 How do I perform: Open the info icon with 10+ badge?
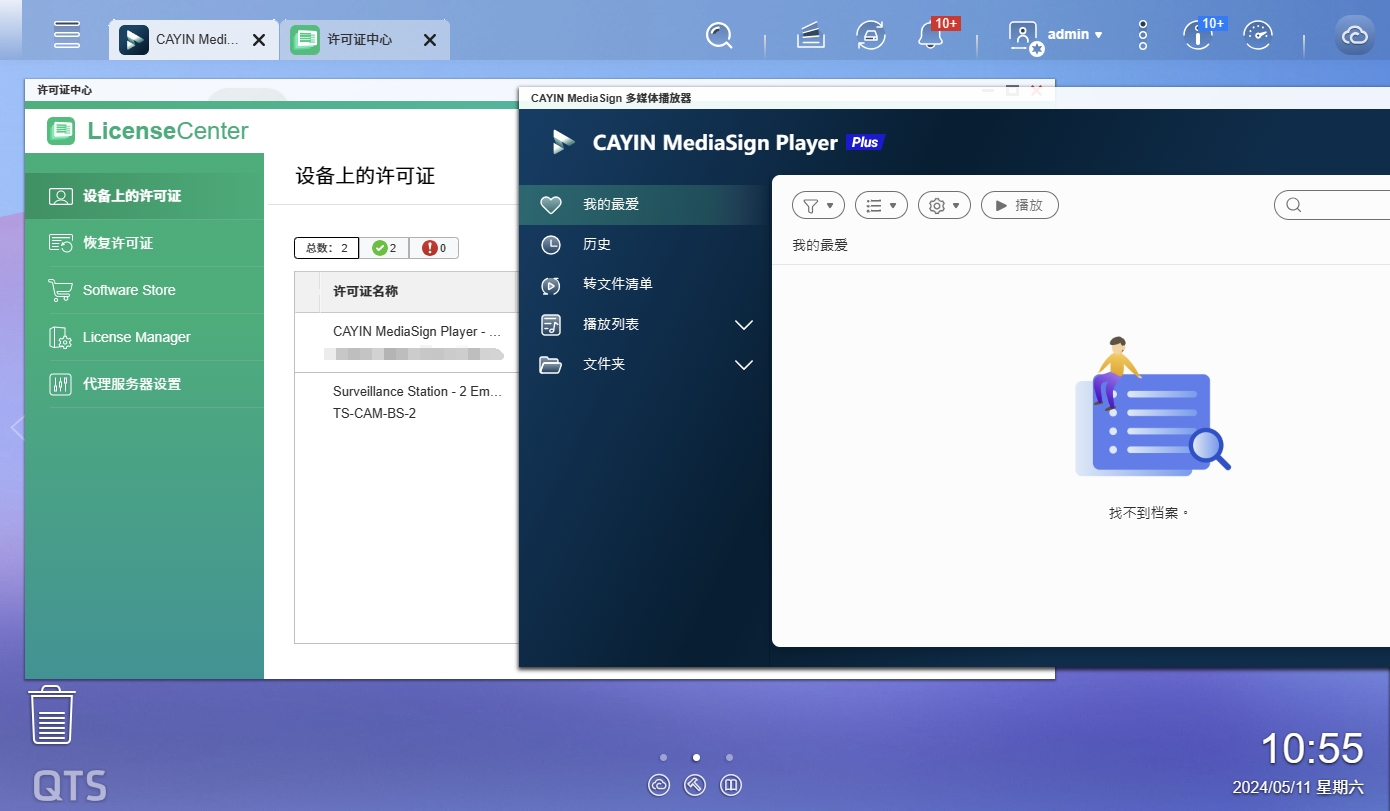click(1197, 36)
